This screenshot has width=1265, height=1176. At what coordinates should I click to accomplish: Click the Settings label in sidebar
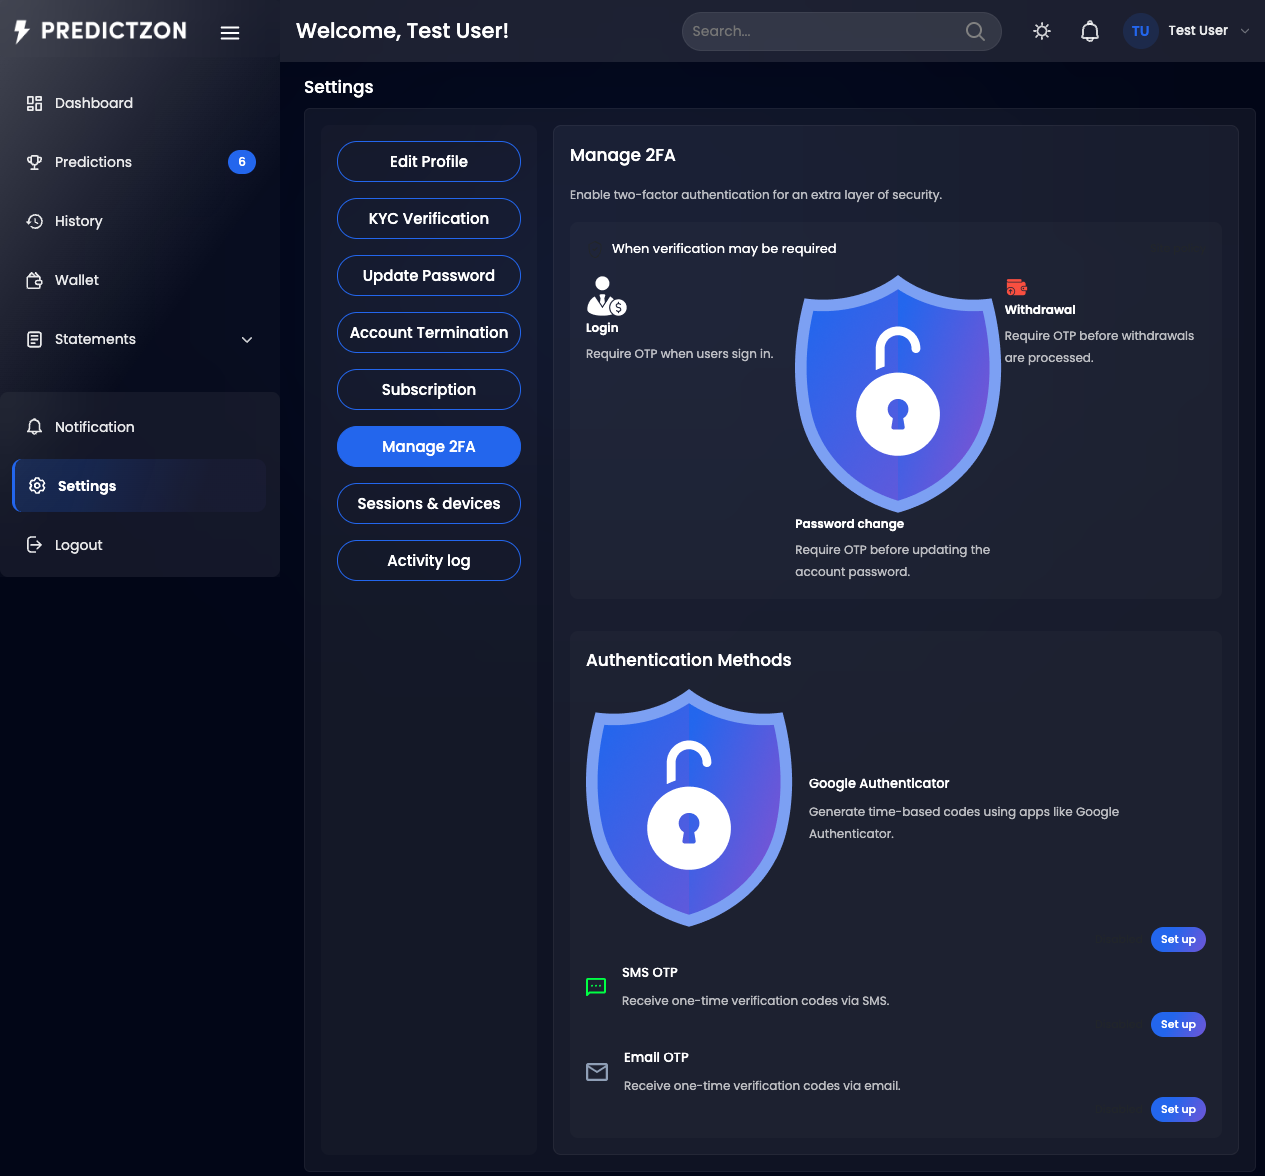(x=87, y=486)
